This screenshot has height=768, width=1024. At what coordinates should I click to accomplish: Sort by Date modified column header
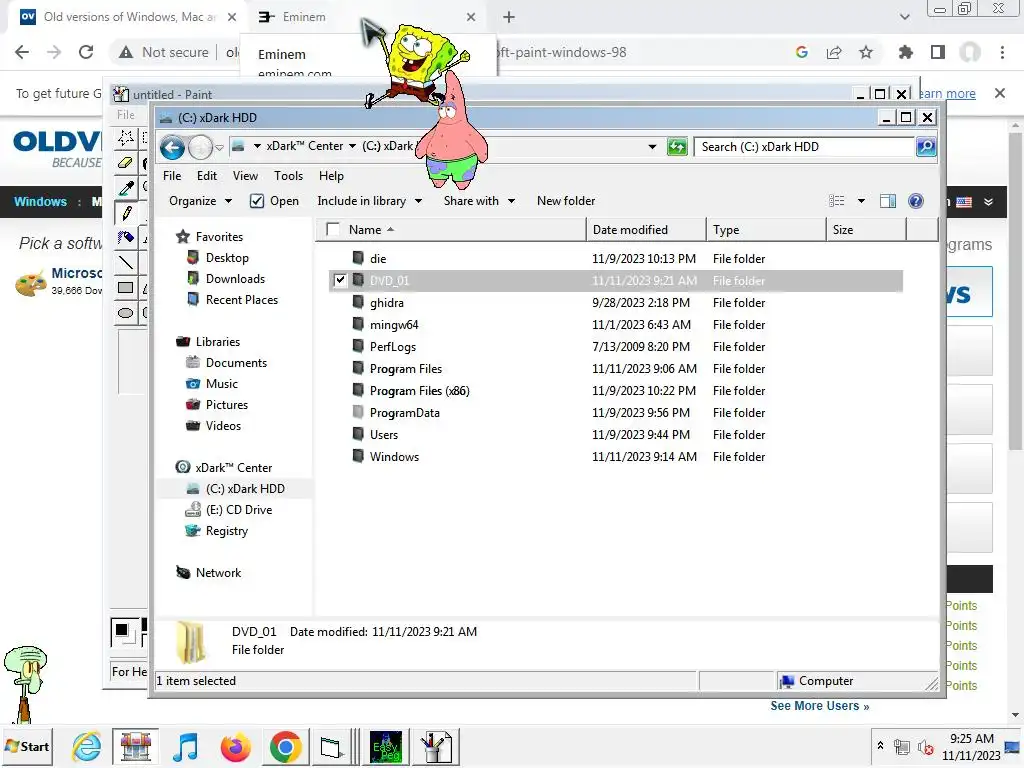tap(646, 229)
